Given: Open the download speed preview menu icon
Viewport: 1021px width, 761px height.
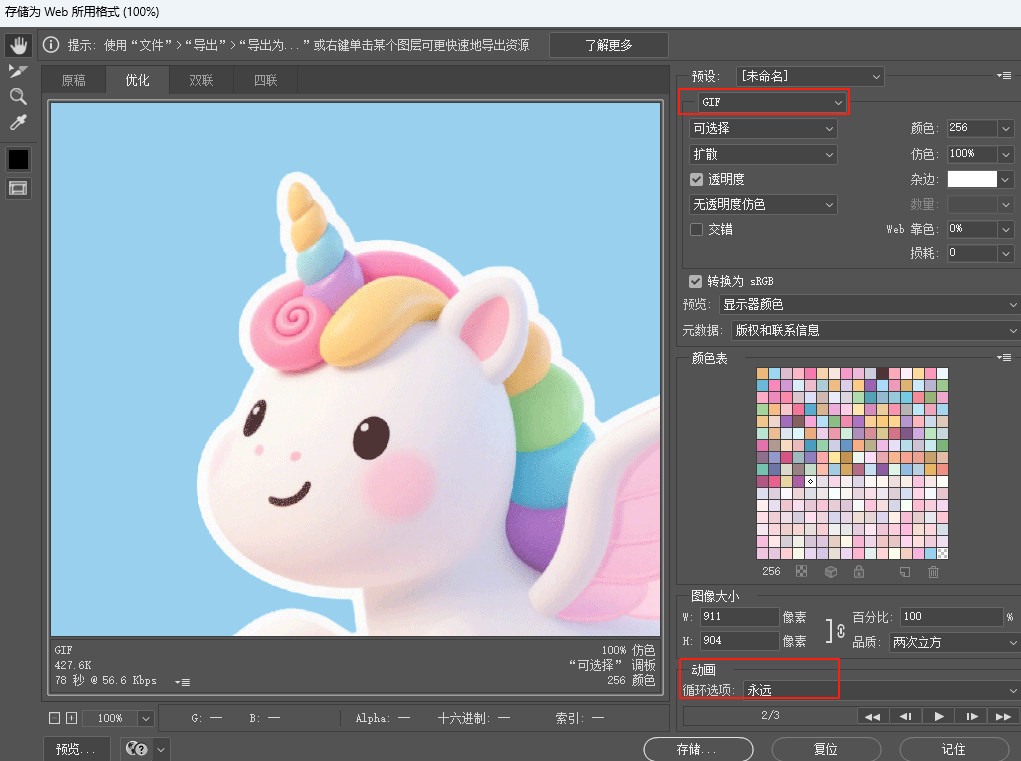Looking at the screenshot, I should tap(182, 682).
